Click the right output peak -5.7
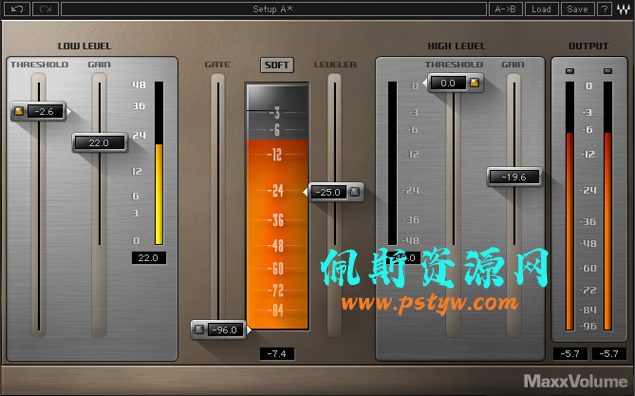Viewport: 635px width, 396px height. [609, 353]
